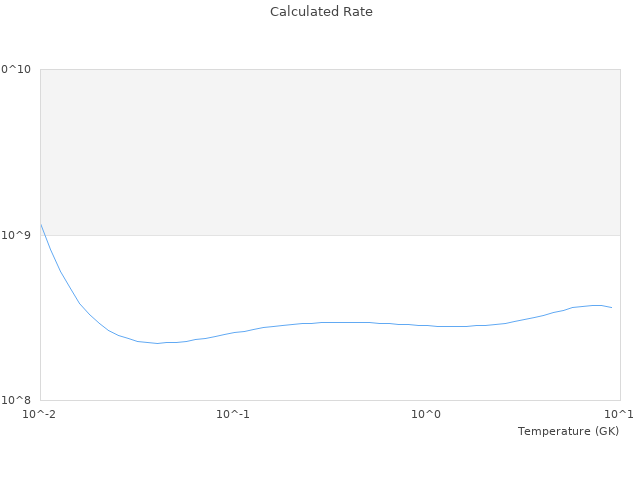Click the 10^9 horizontal gridline at shaded edge
Image resolution: width=640 pixels, height=480 pixels.
click(330, 235)
